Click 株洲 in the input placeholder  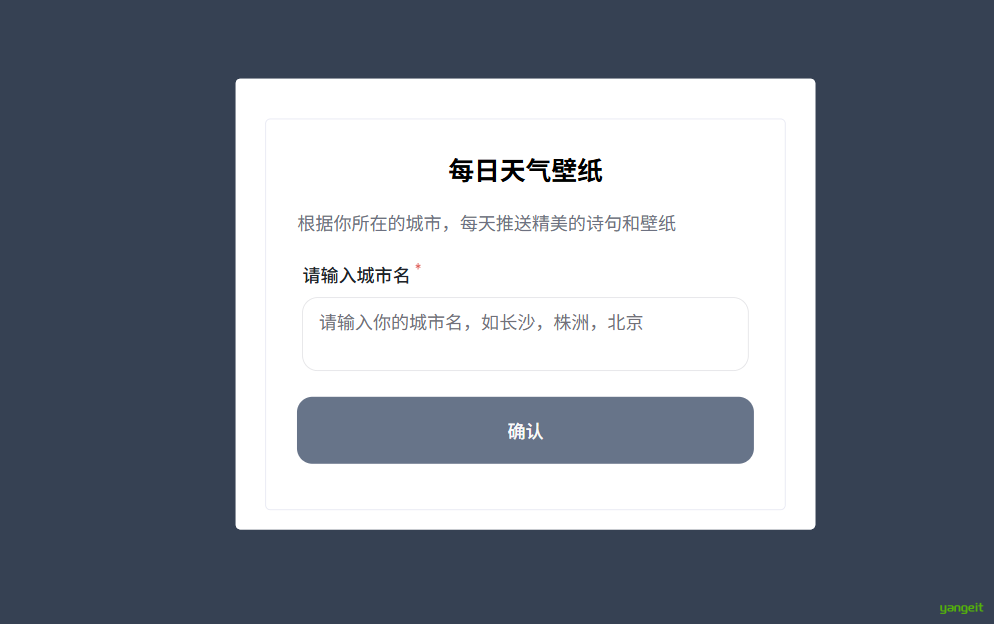coord(571,323)
